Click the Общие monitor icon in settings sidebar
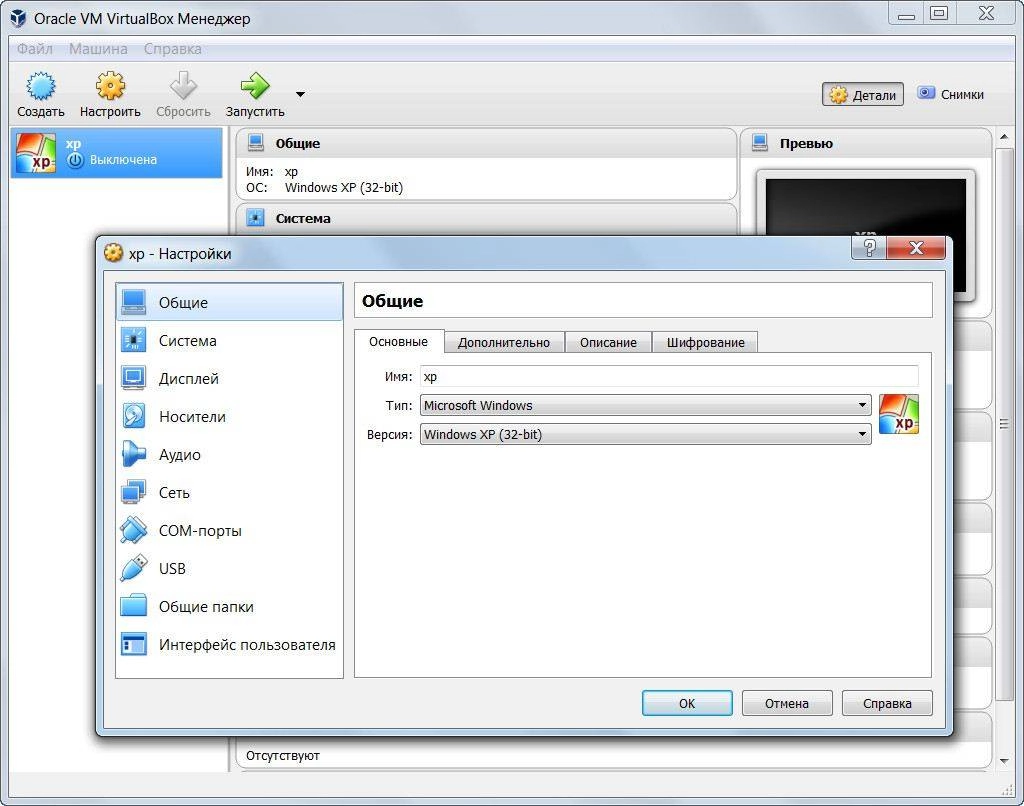This screenshot has width=1024, height=806. [134, 302]
